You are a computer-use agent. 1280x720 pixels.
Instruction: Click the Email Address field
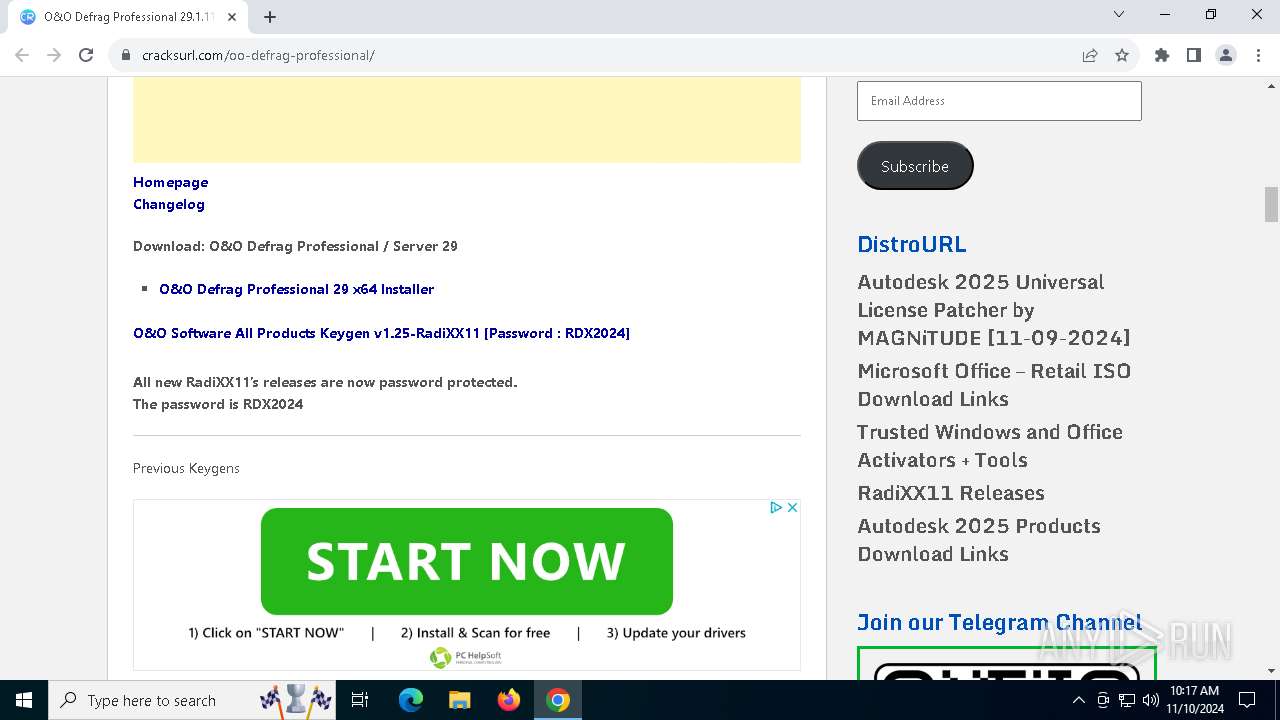pos(999,101)
